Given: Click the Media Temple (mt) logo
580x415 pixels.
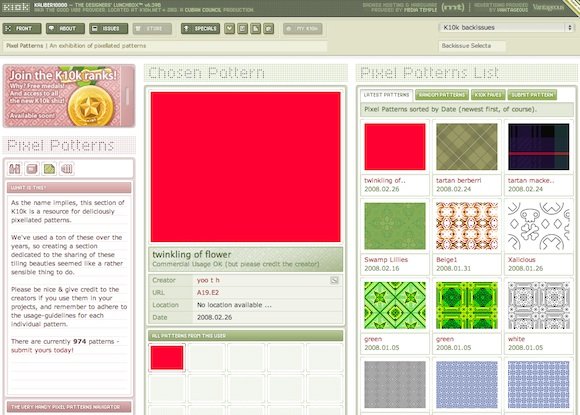Looking at the screenshot, I should coord(453,7).
